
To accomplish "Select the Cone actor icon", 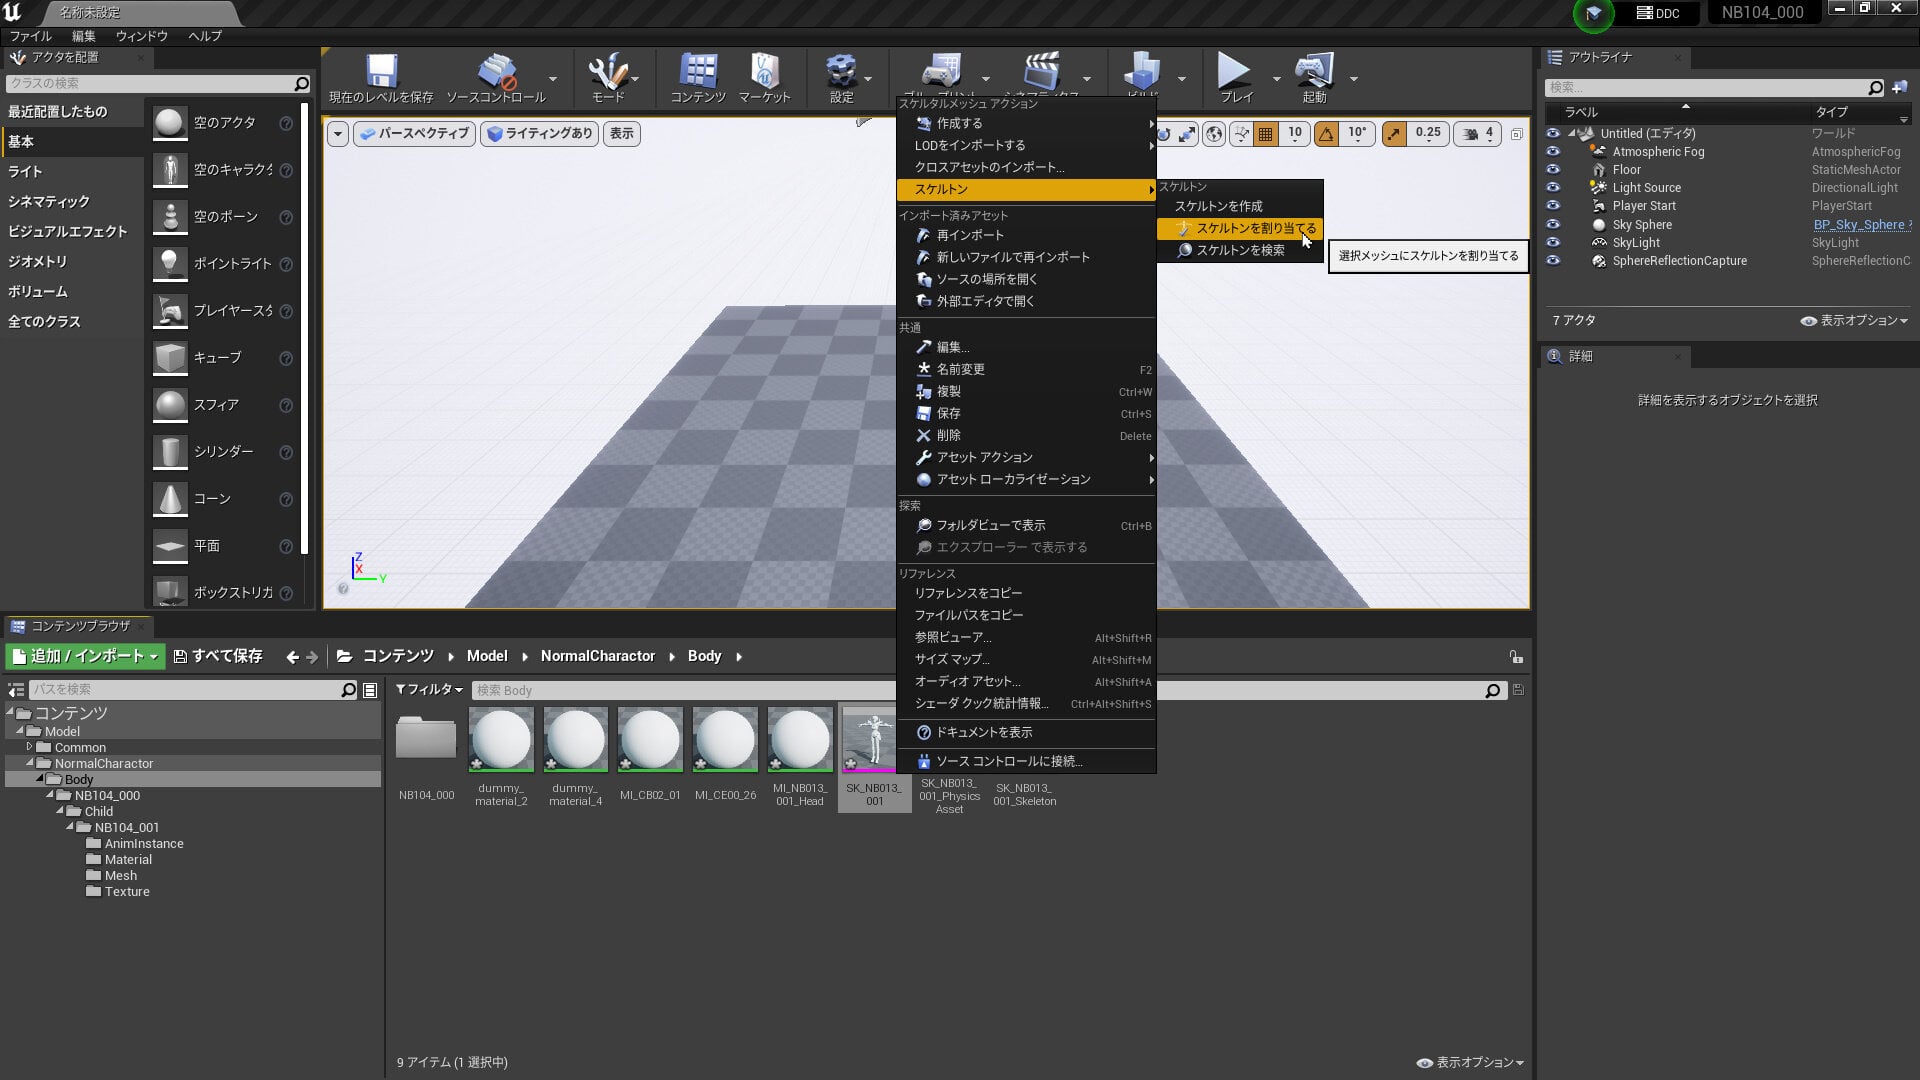I will point(170,499).
